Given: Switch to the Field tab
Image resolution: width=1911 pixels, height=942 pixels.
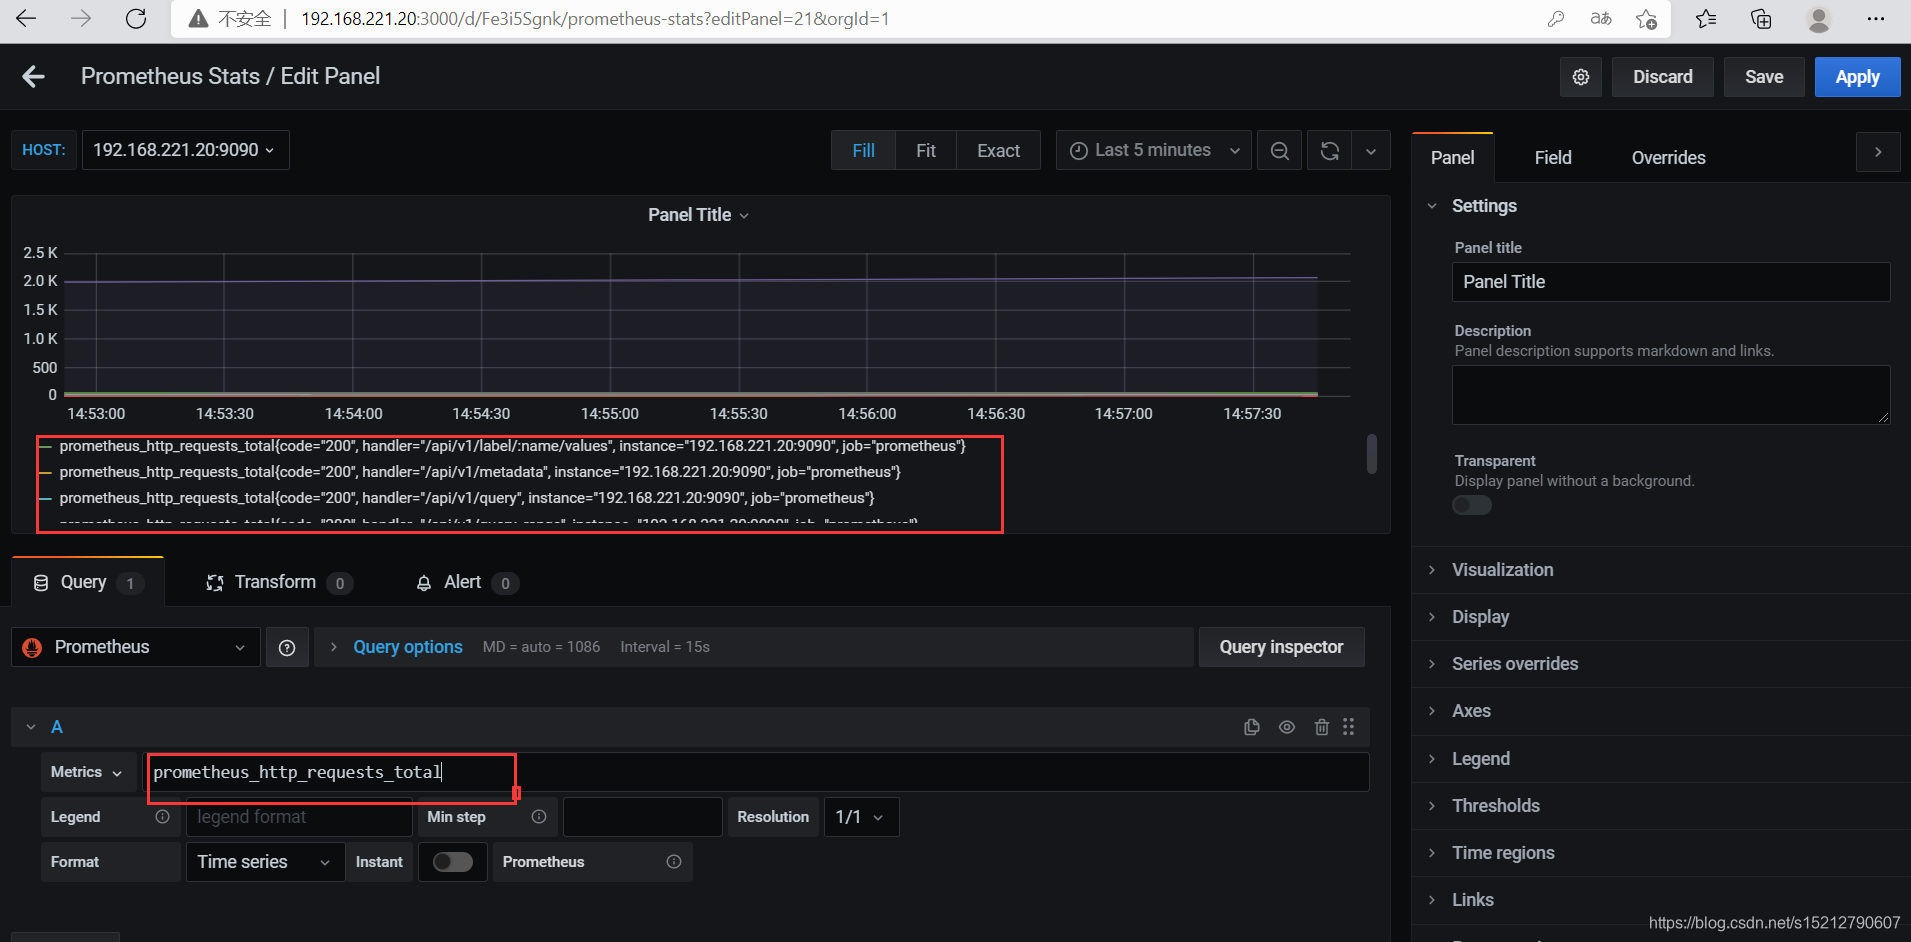Looking at the screenshot, I should [1553, 158].
